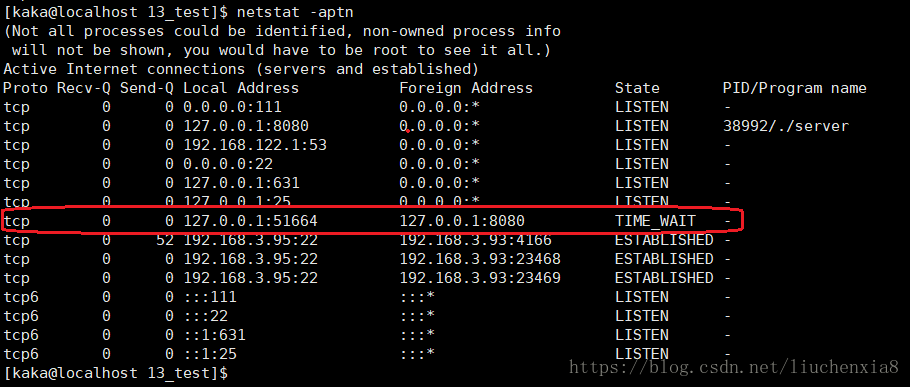This screenshot has width=910, height=387.
Task: Select tcp6 local address "::1:25"
Action: click(210, 354)
